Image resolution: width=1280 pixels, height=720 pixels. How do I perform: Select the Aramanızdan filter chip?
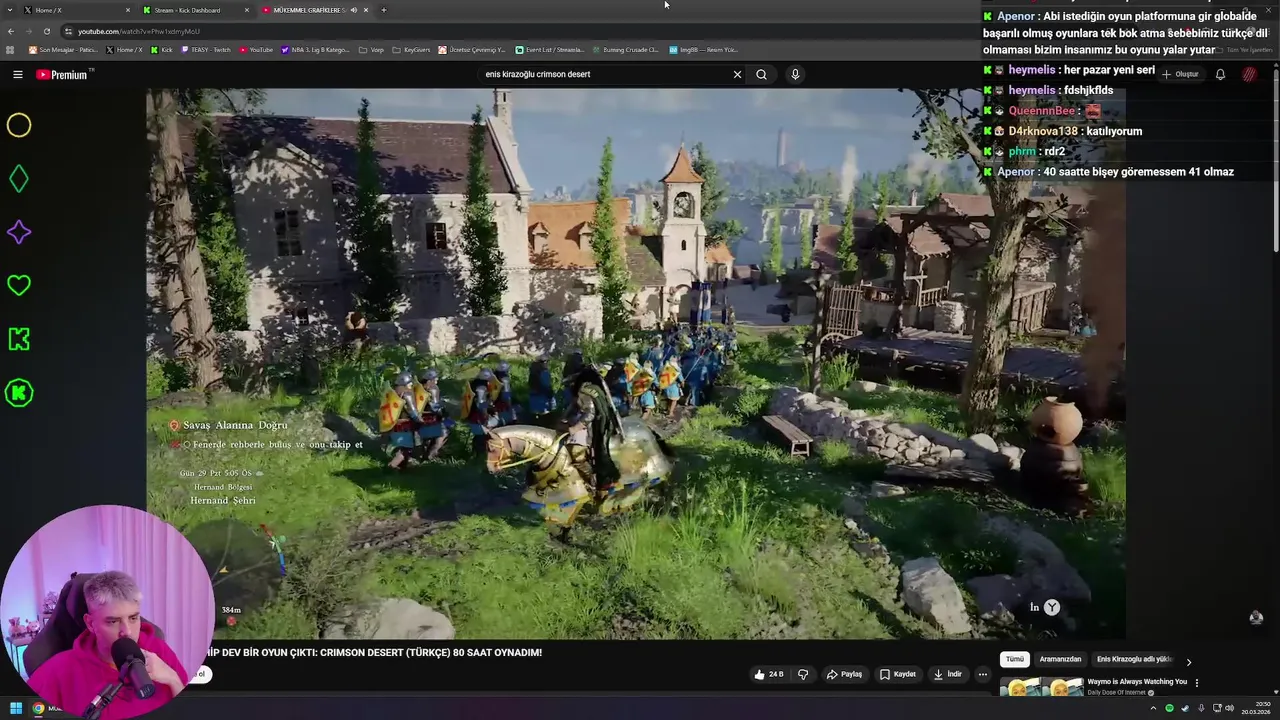pos(1060,660)
